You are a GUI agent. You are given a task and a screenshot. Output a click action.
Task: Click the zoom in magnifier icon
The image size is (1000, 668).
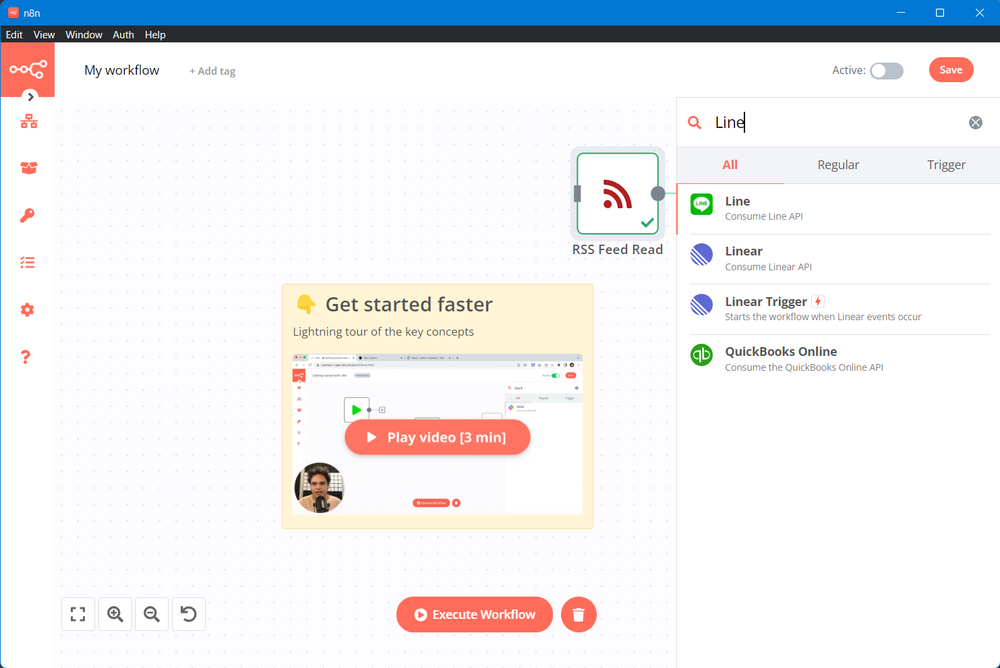pos(115,614)
